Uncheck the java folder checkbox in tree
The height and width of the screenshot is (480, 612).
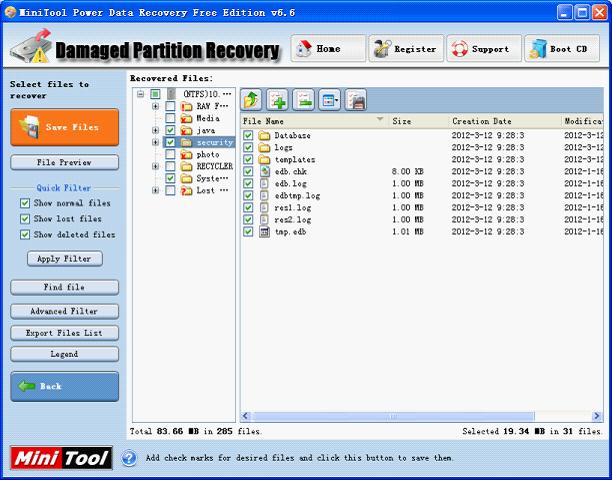[170, 130]
